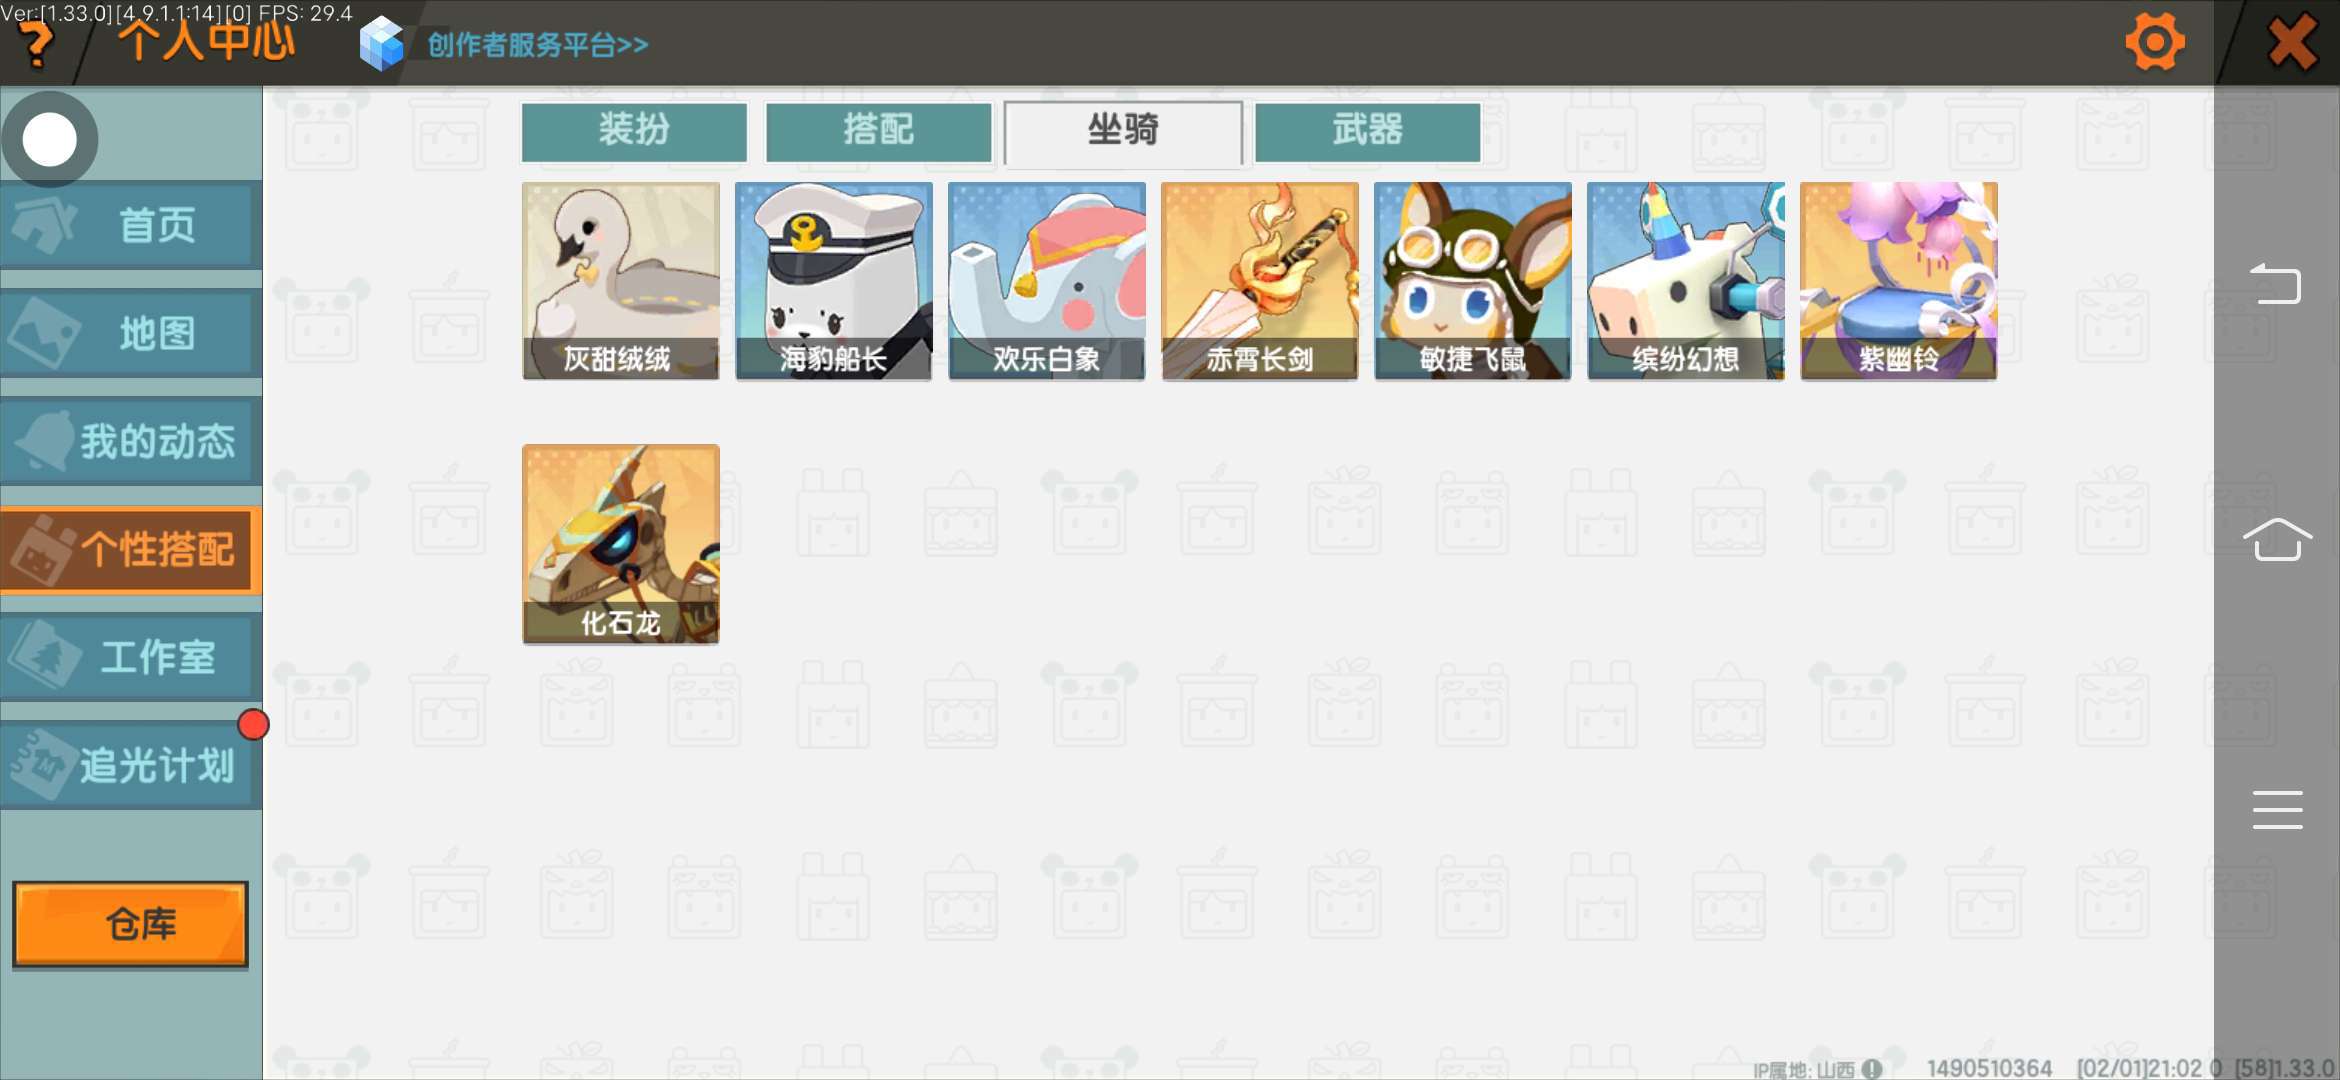Click the IP location info icon
2340x1080 pixels.
1872,1069
